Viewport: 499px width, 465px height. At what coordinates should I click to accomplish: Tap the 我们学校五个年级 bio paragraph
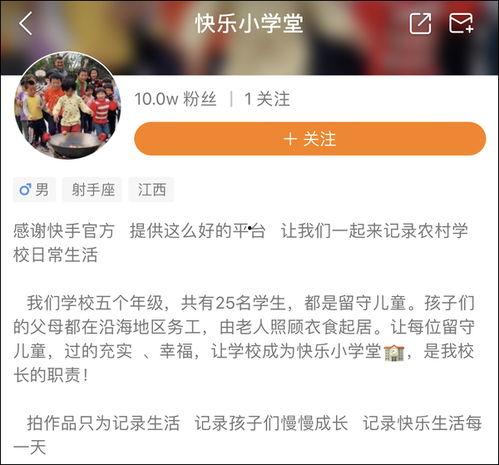coord(244,339)
